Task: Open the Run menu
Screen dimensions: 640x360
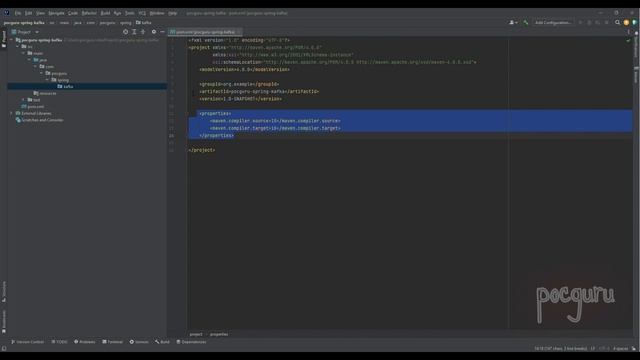Action: 118,13
